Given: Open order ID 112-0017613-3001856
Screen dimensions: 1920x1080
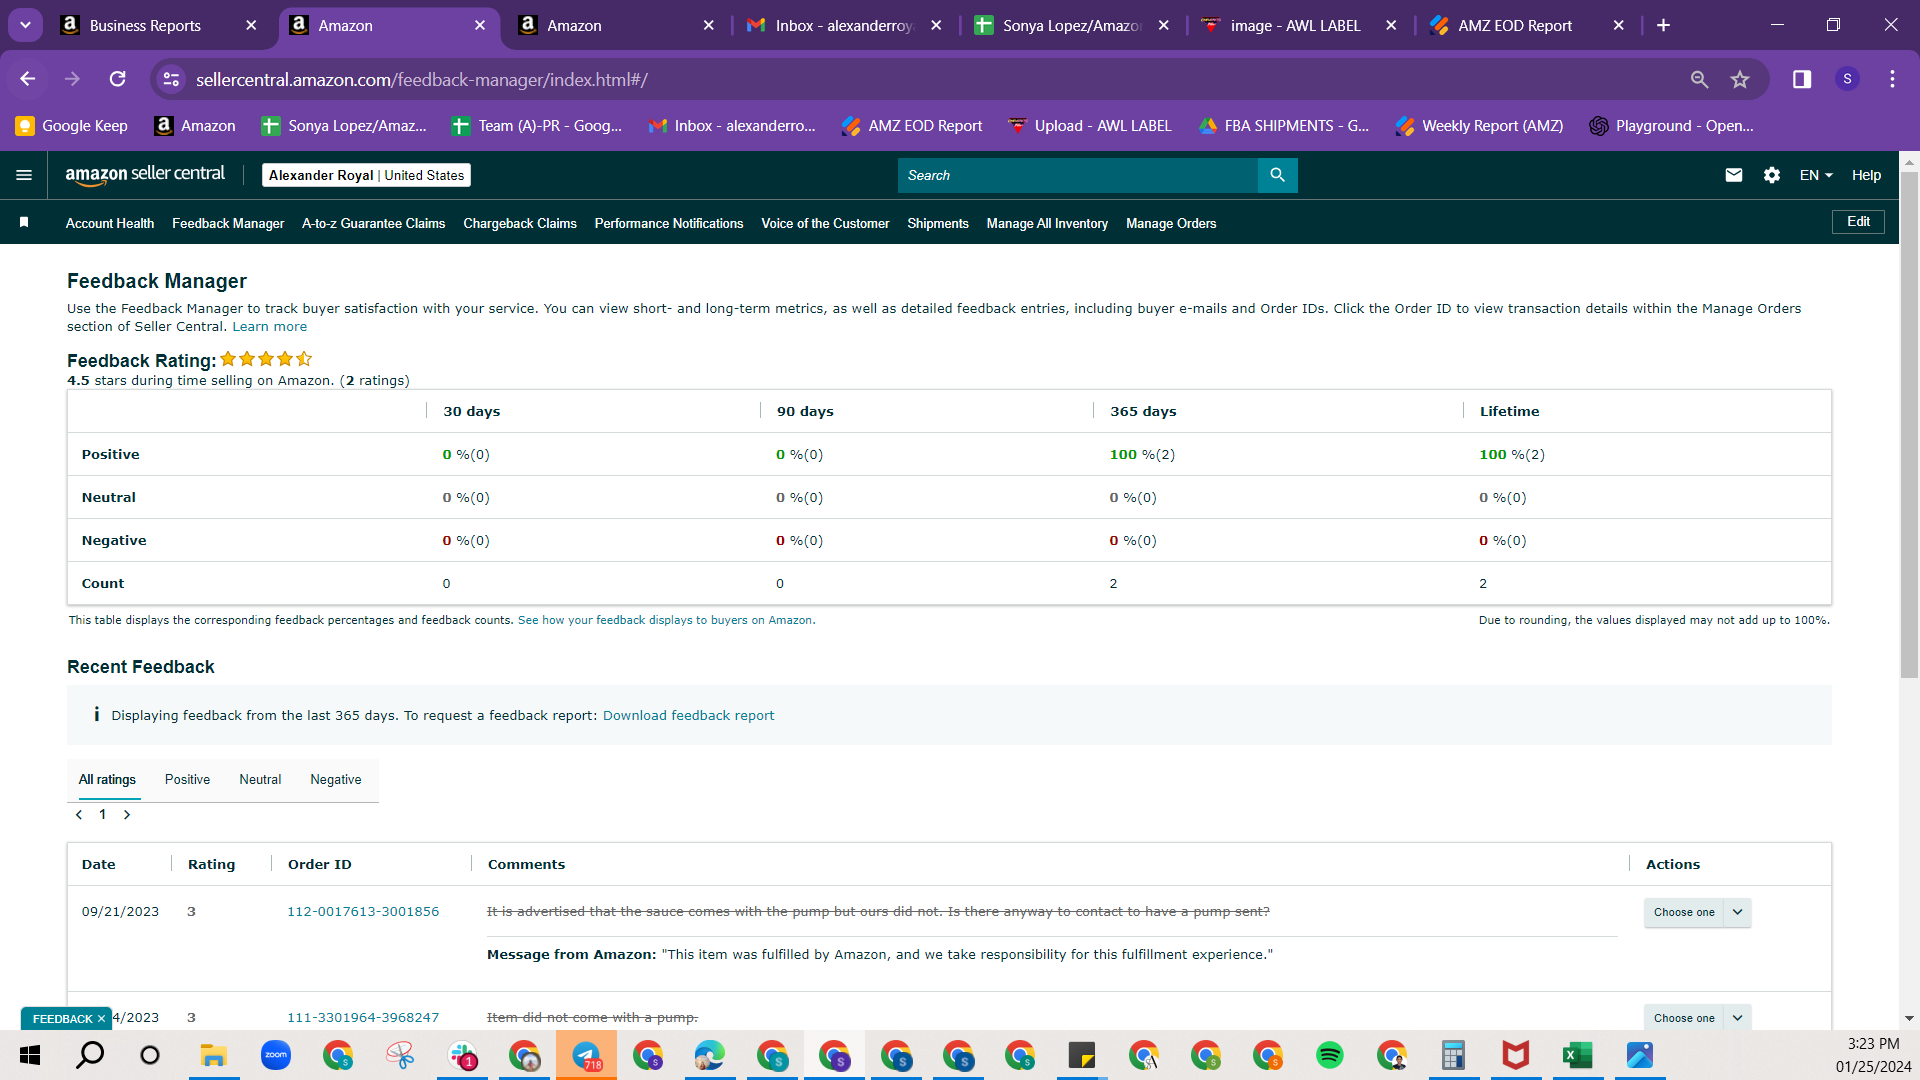Looking at the screenshot, I should [363, 912].
